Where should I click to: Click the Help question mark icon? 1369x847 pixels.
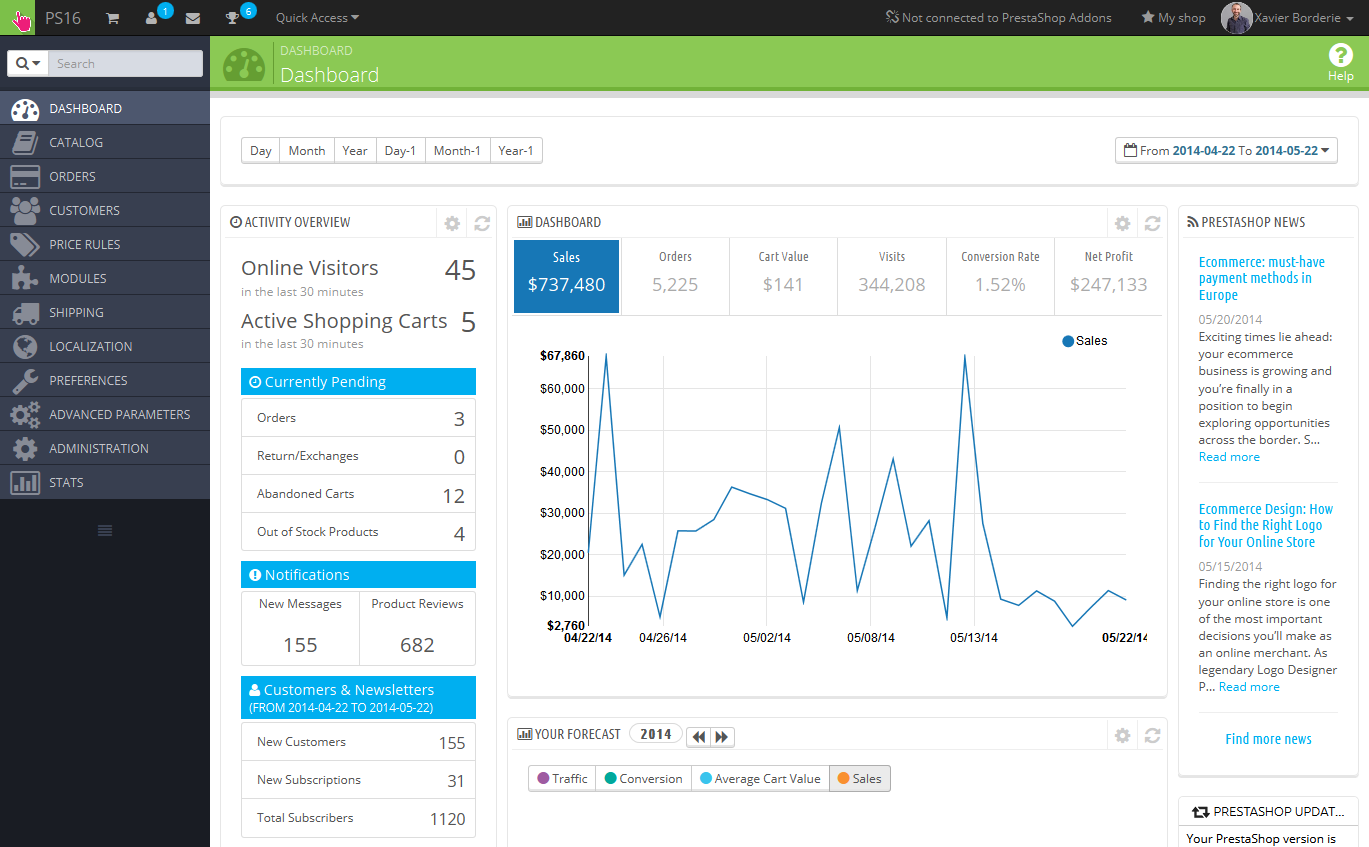pyautogui.click(x=1340, y=56)
